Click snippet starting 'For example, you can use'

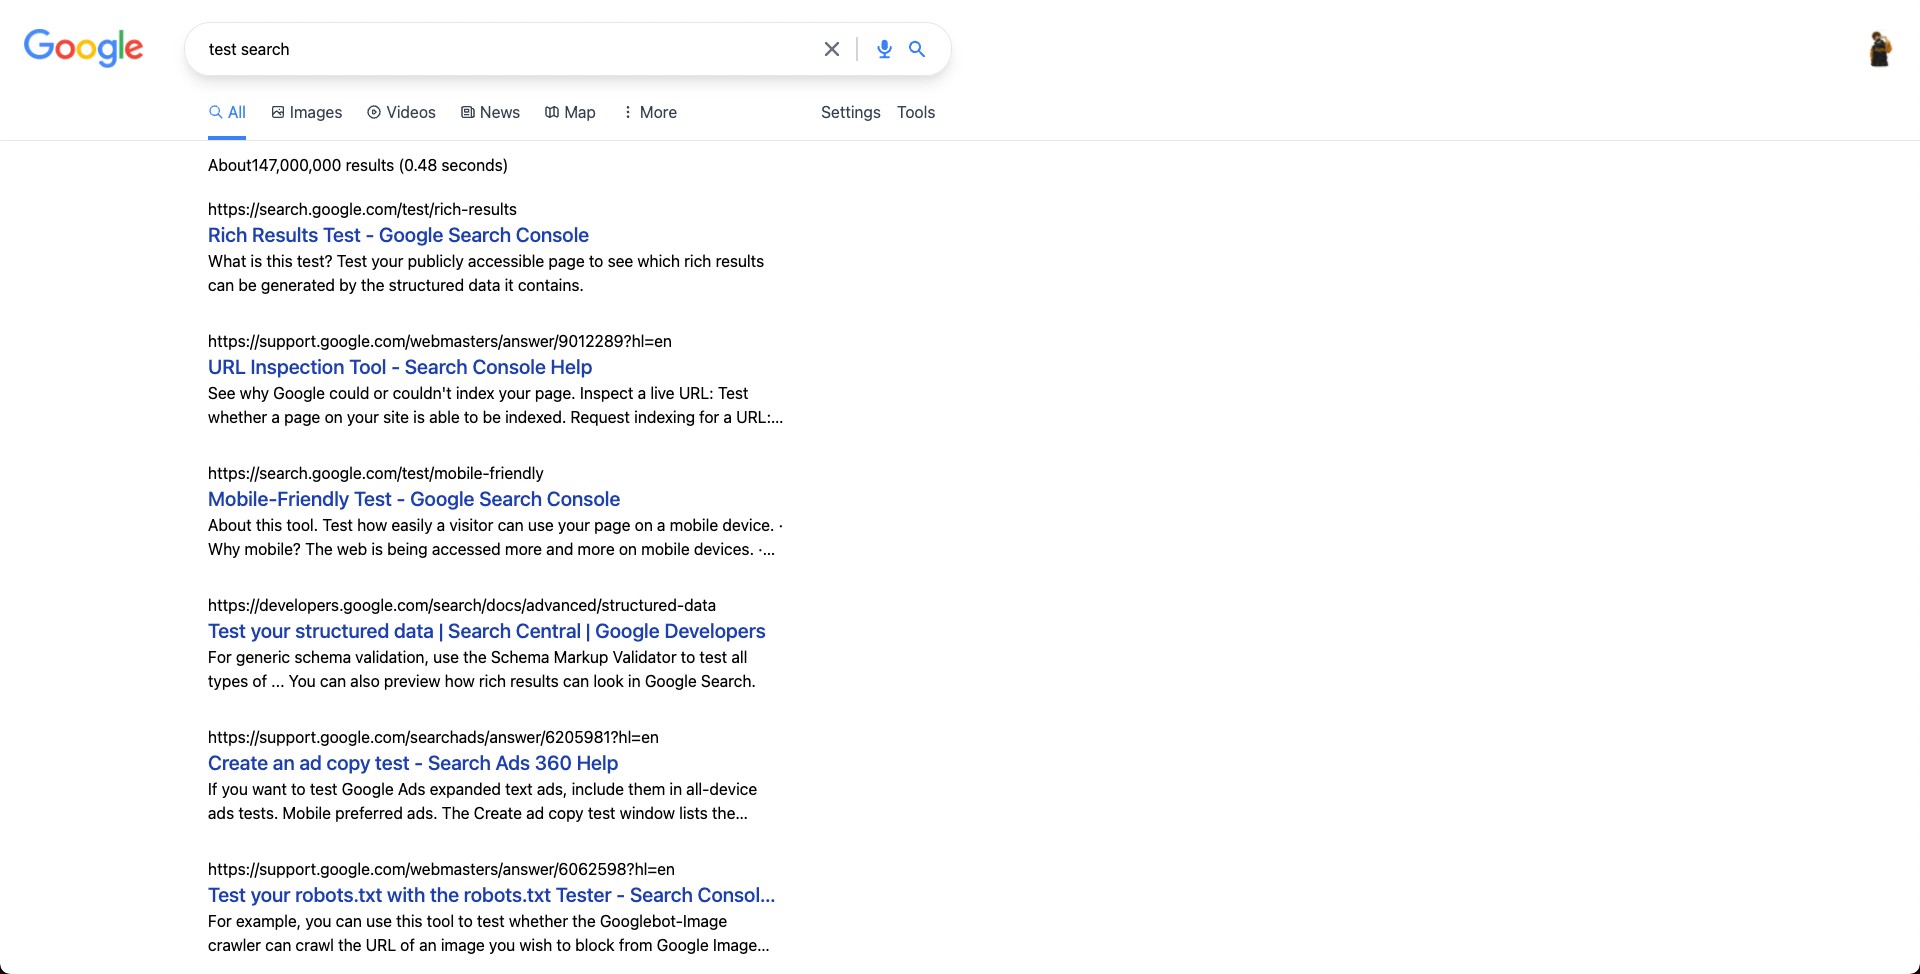coord(489,933)
